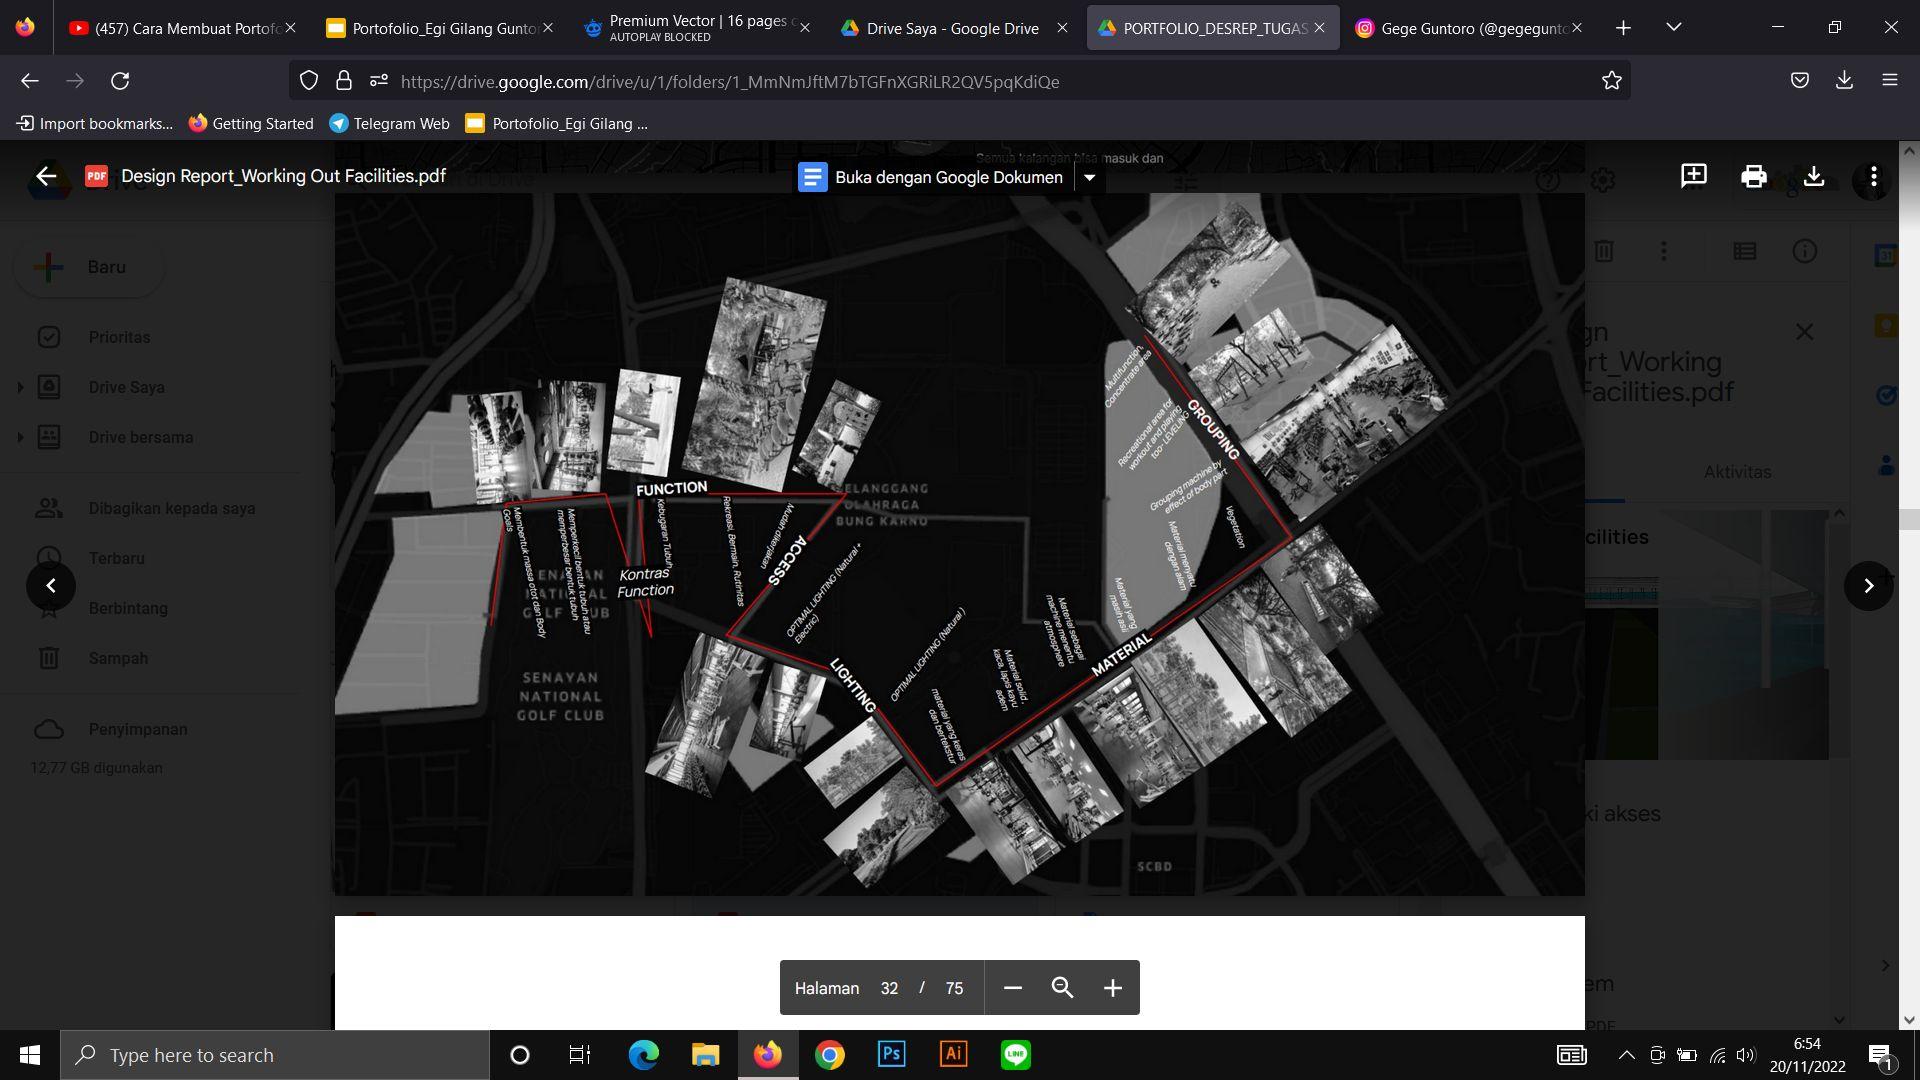The image size is (1920, 1080).
Task: Click the page number field showing 32
Action: (x=889, y=988)
